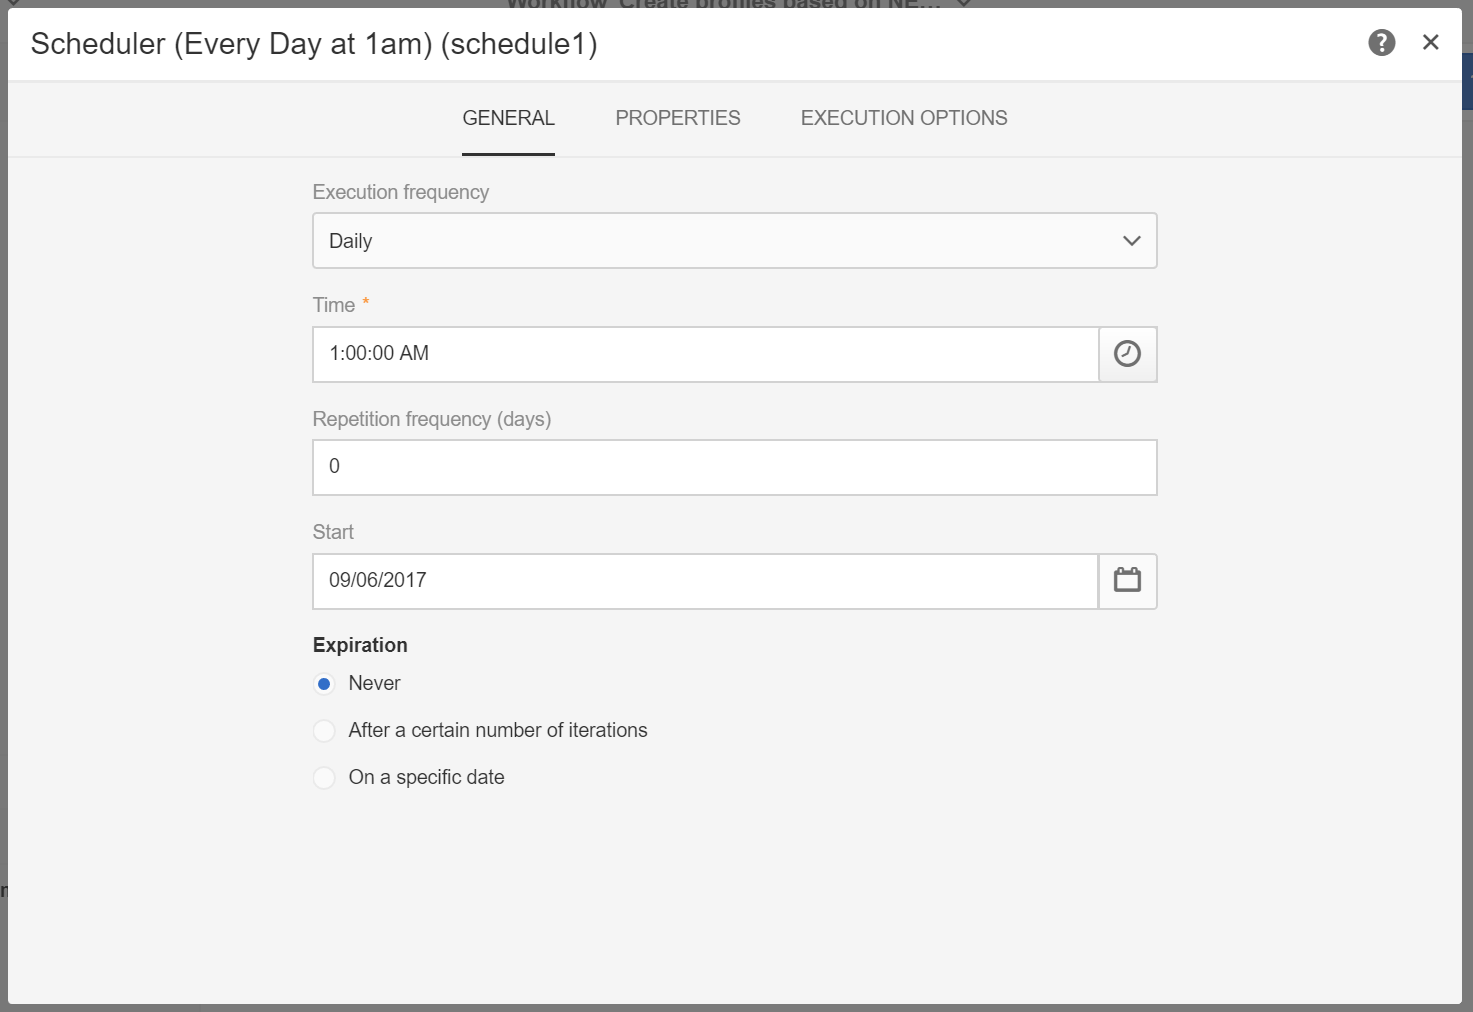Switch to the General tab

[x=508, y=118]
